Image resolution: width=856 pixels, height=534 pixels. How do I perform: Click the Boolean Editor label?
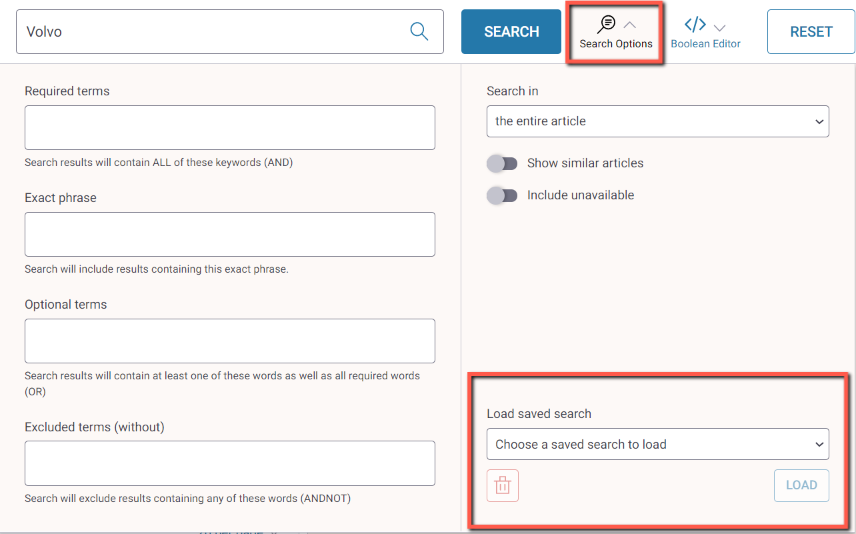(x=705, y=44)
